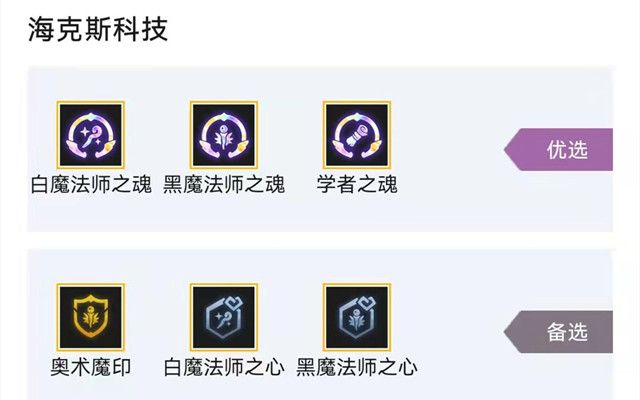The width and height of the screenshot is (640, 400).
Task: Tap the 学者之魂 scroll icon
Action: click(x=357, y=135)
